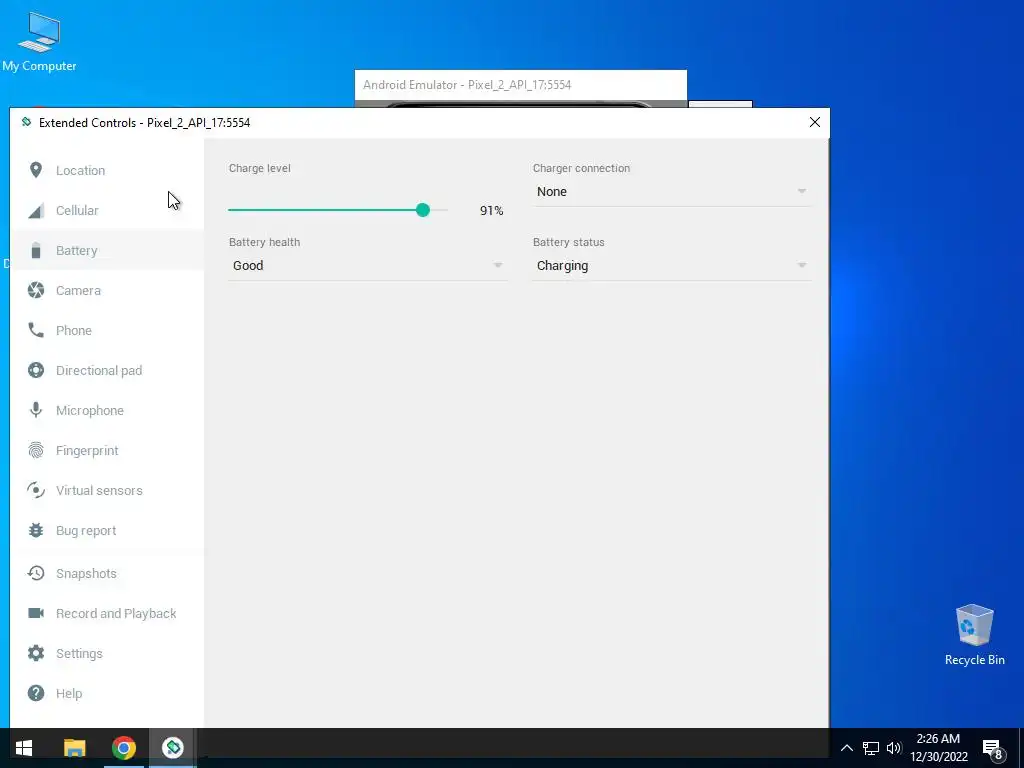Select the Recycle Bin desktop icon
Screen dimensions: 1024x768
(974, 635)
